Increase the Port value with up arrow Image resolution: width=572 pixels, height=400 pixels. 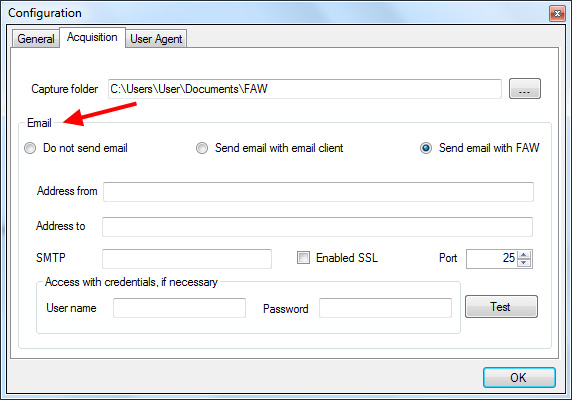(524, 255)
